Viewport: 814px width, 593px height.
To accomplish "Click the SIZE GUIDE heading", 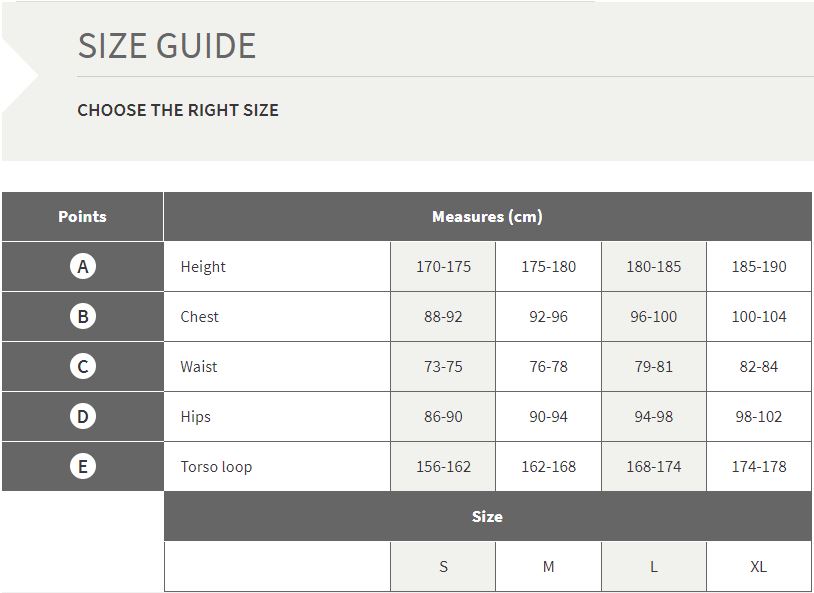I will 167,46.
